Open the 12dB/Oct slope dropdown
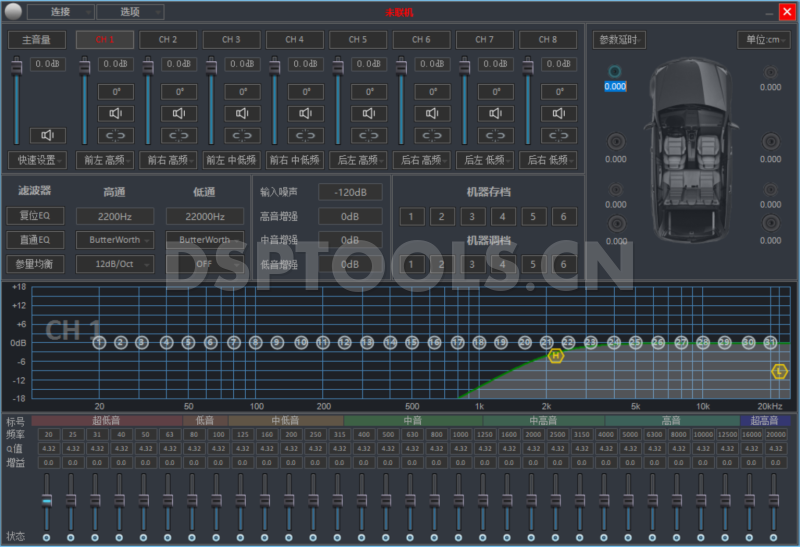800x547 pixels. (x=121, y=264)
